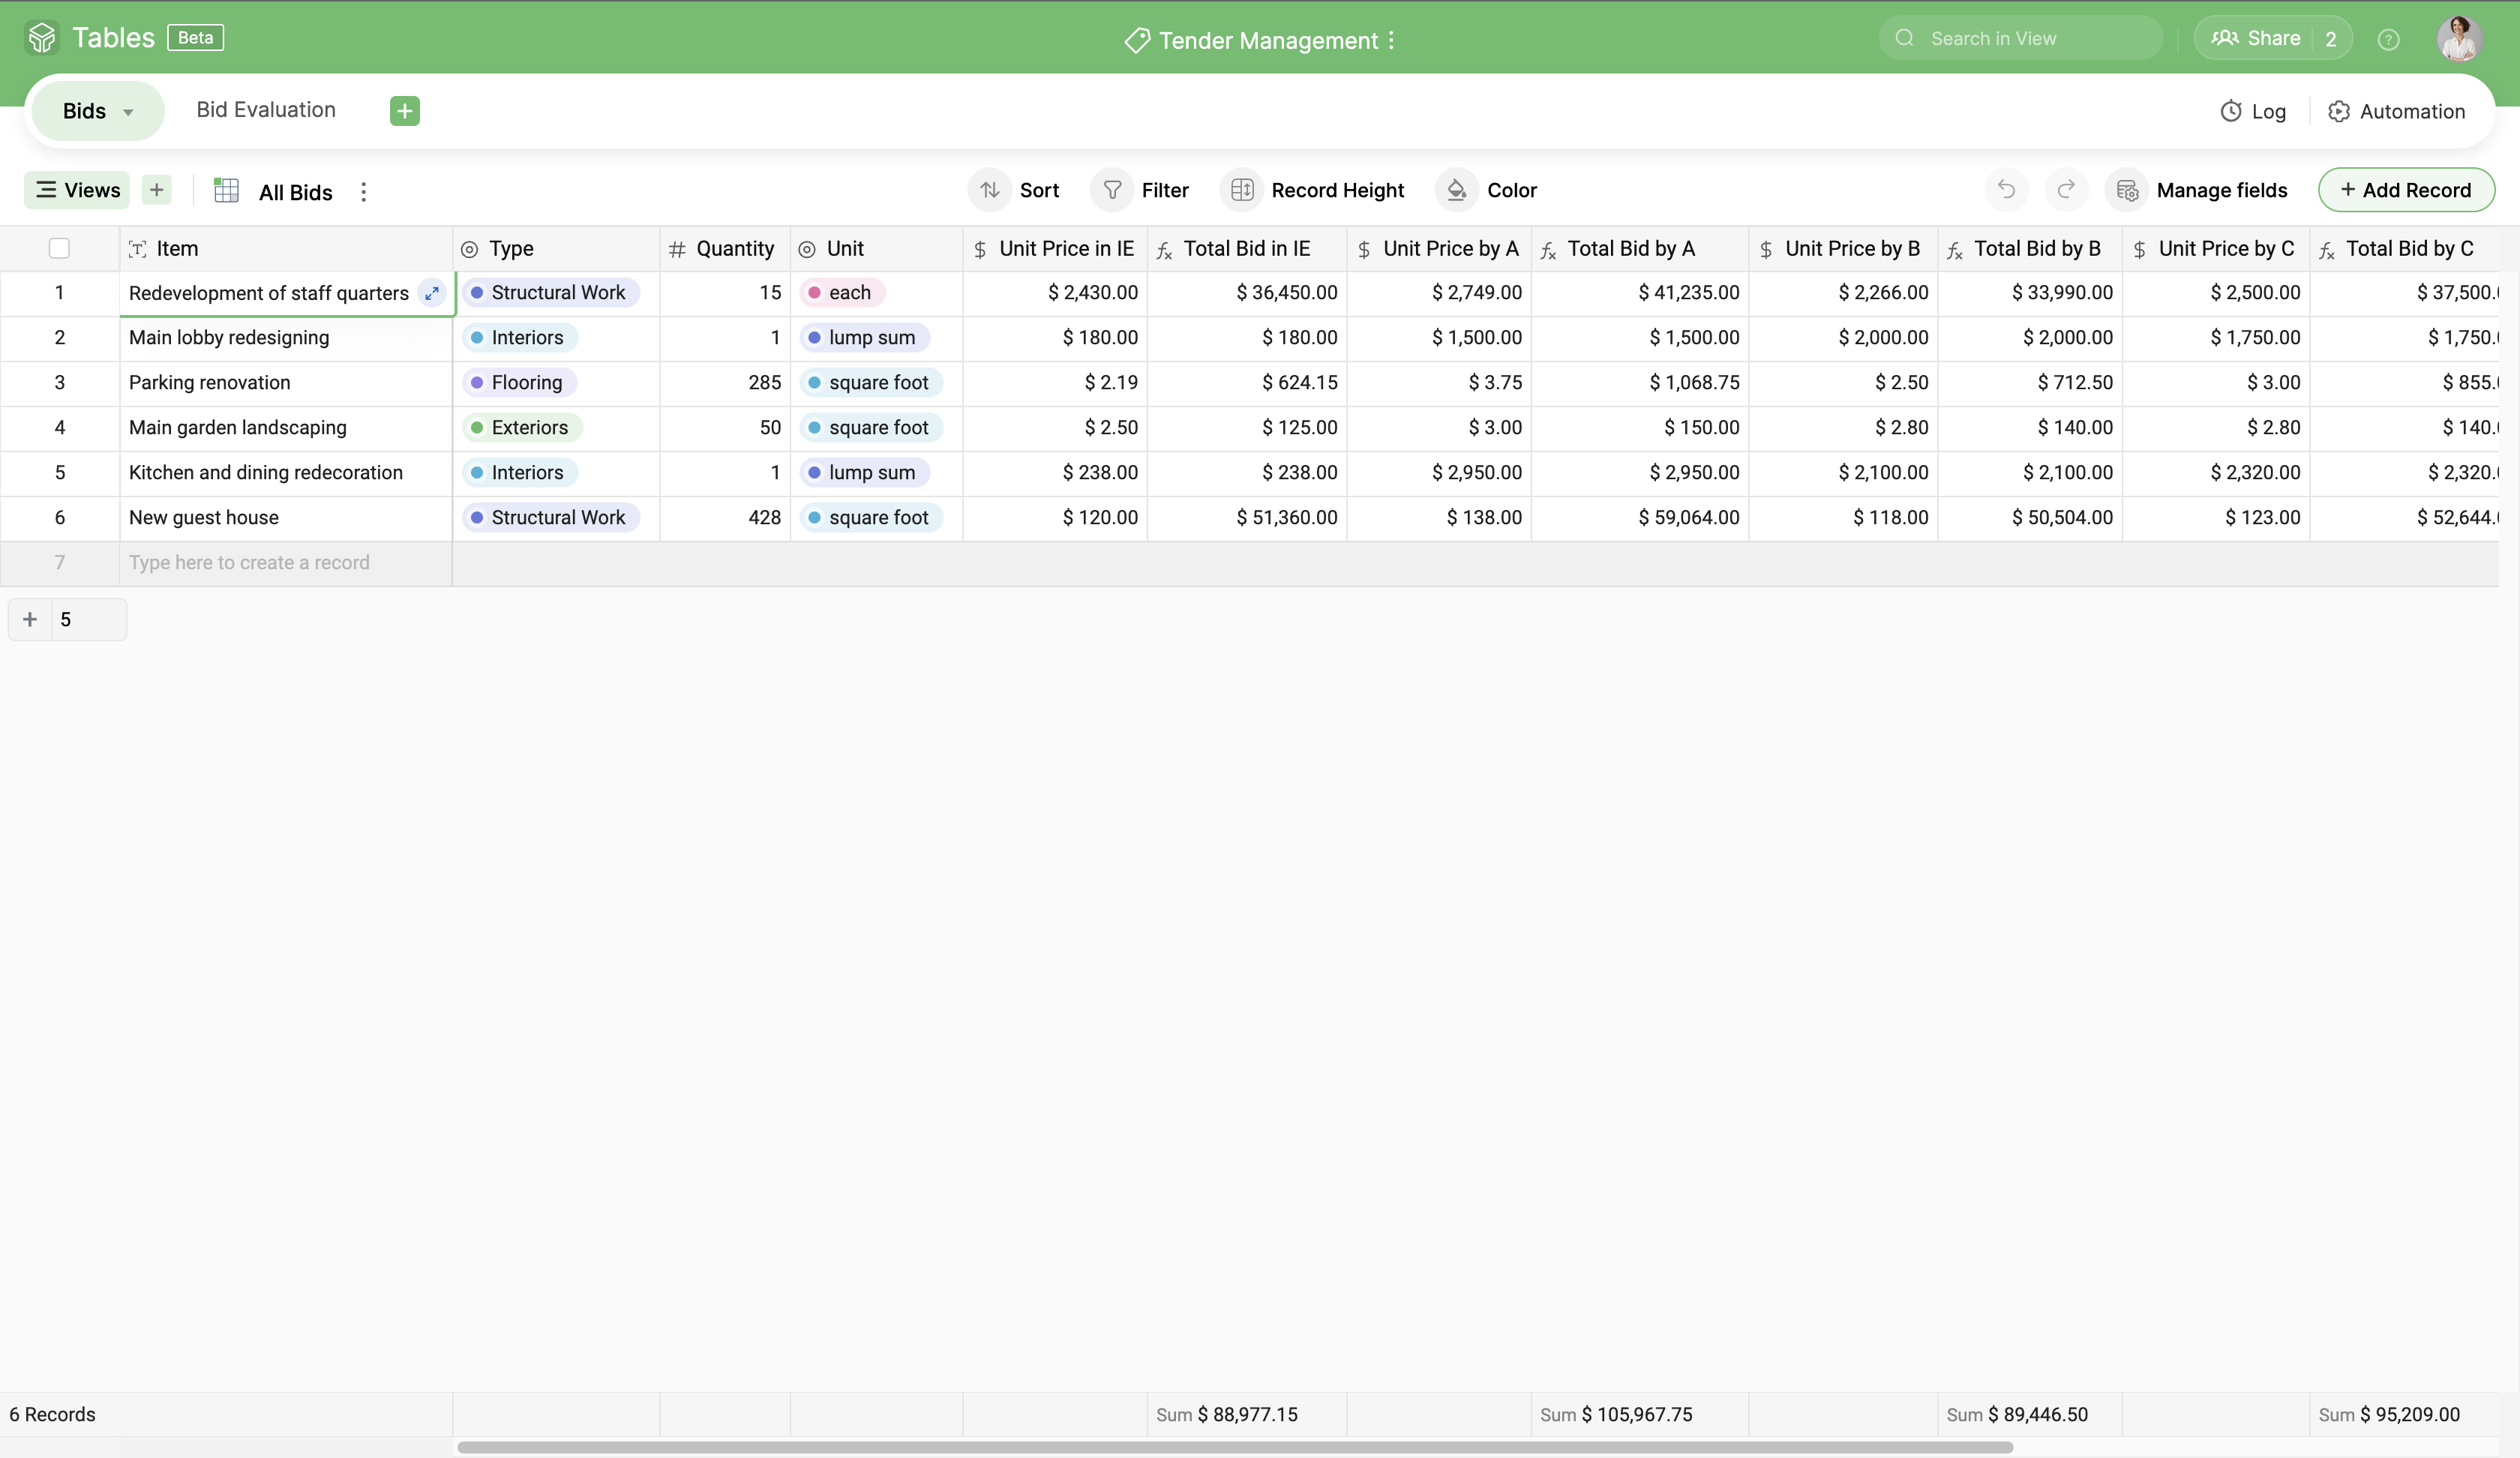Click the All Bids grid view icon
Image resolution: width=2520 pixels, height=1458 pixels.
click(227, 190)
